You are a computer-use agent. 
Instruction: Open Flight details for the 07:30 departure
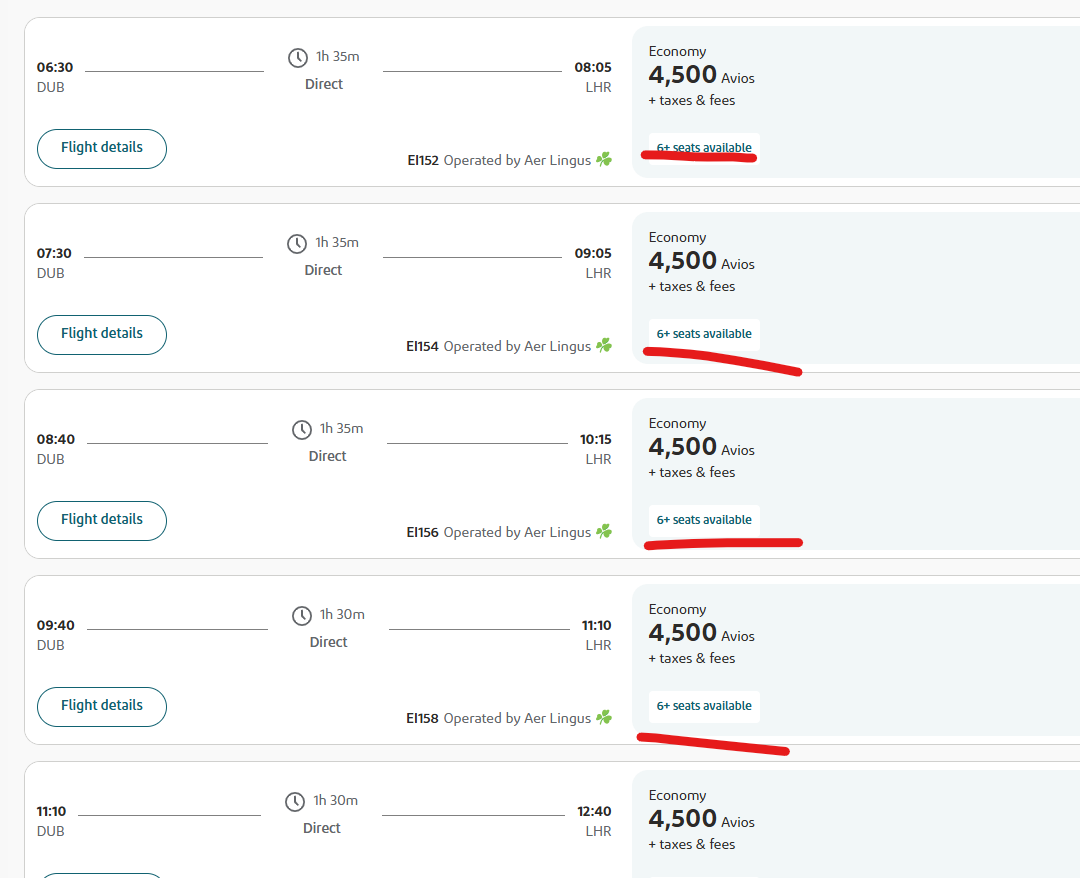point(102,335)
